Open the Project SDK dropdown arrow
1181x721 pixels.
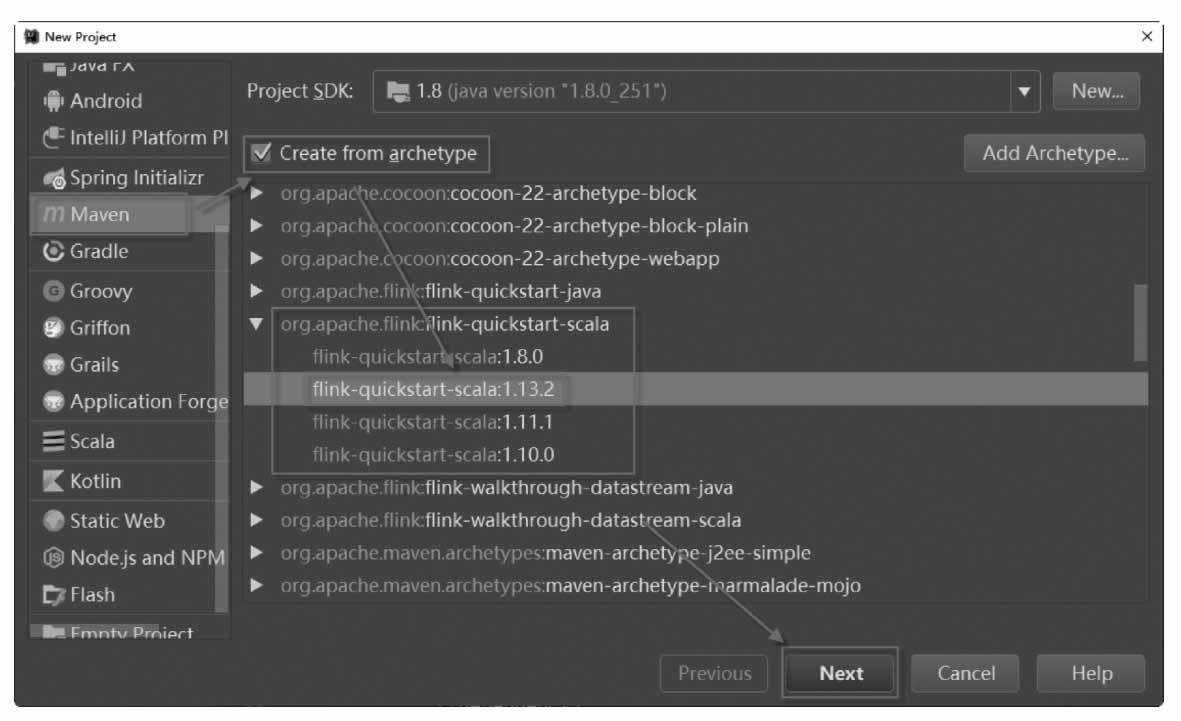[x=1024, y=91]
